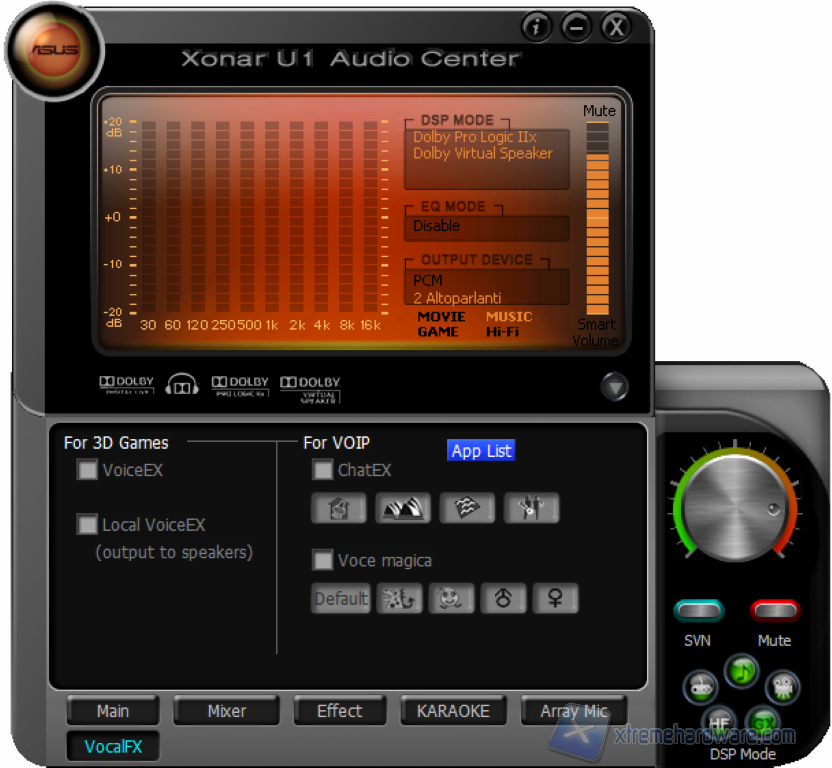
Task: Tick the Local VoiceEX checkbox
Action: click(87, 524)
